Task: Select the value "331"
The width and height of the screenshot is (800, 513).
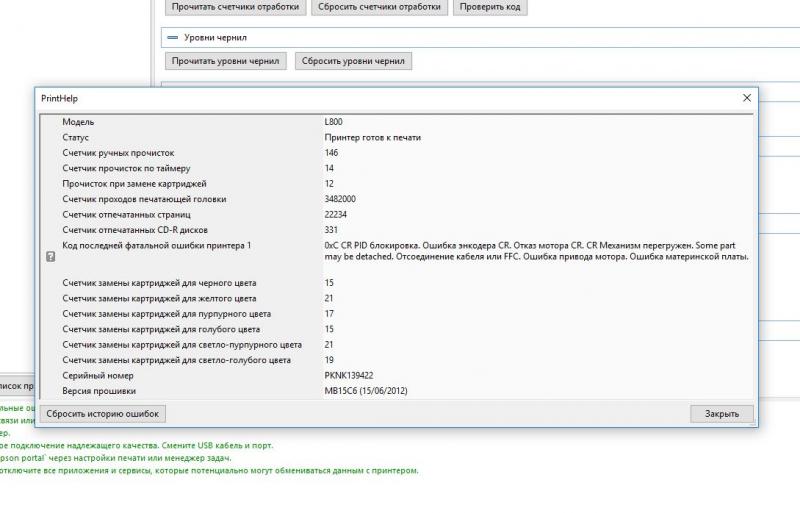Action: pos(331,230)
